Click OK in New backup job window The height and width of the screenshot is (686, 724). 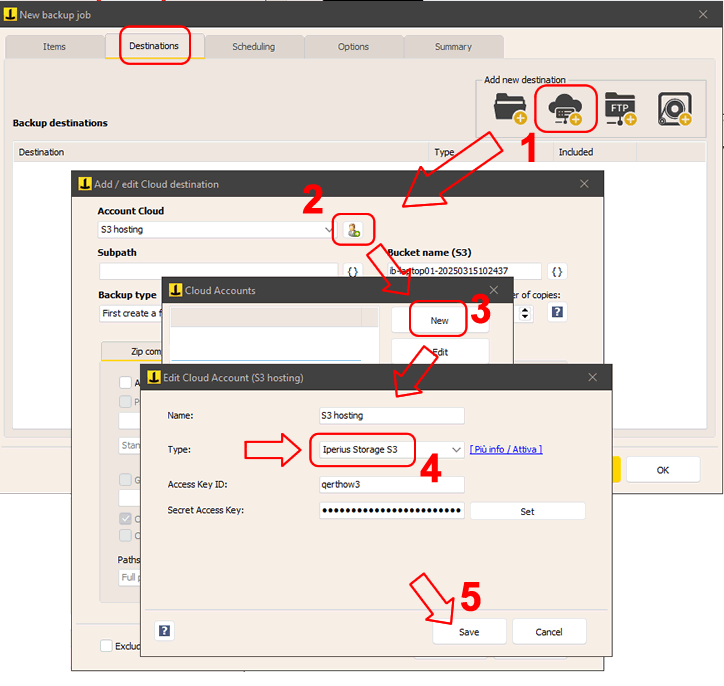click(663, 470)
